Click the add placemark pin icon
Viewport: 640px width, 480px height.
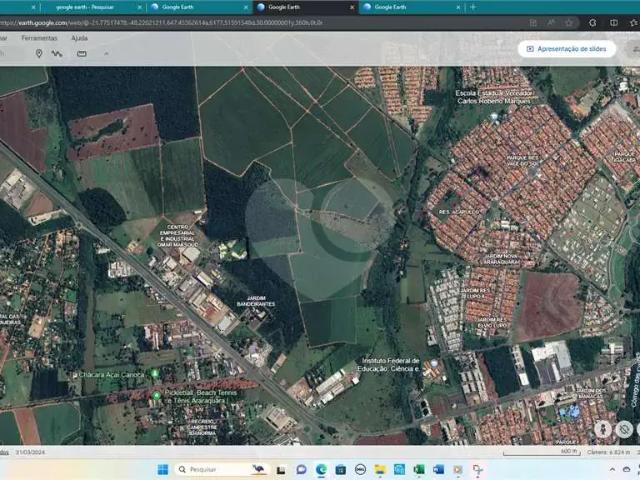[x=39, y=53]
